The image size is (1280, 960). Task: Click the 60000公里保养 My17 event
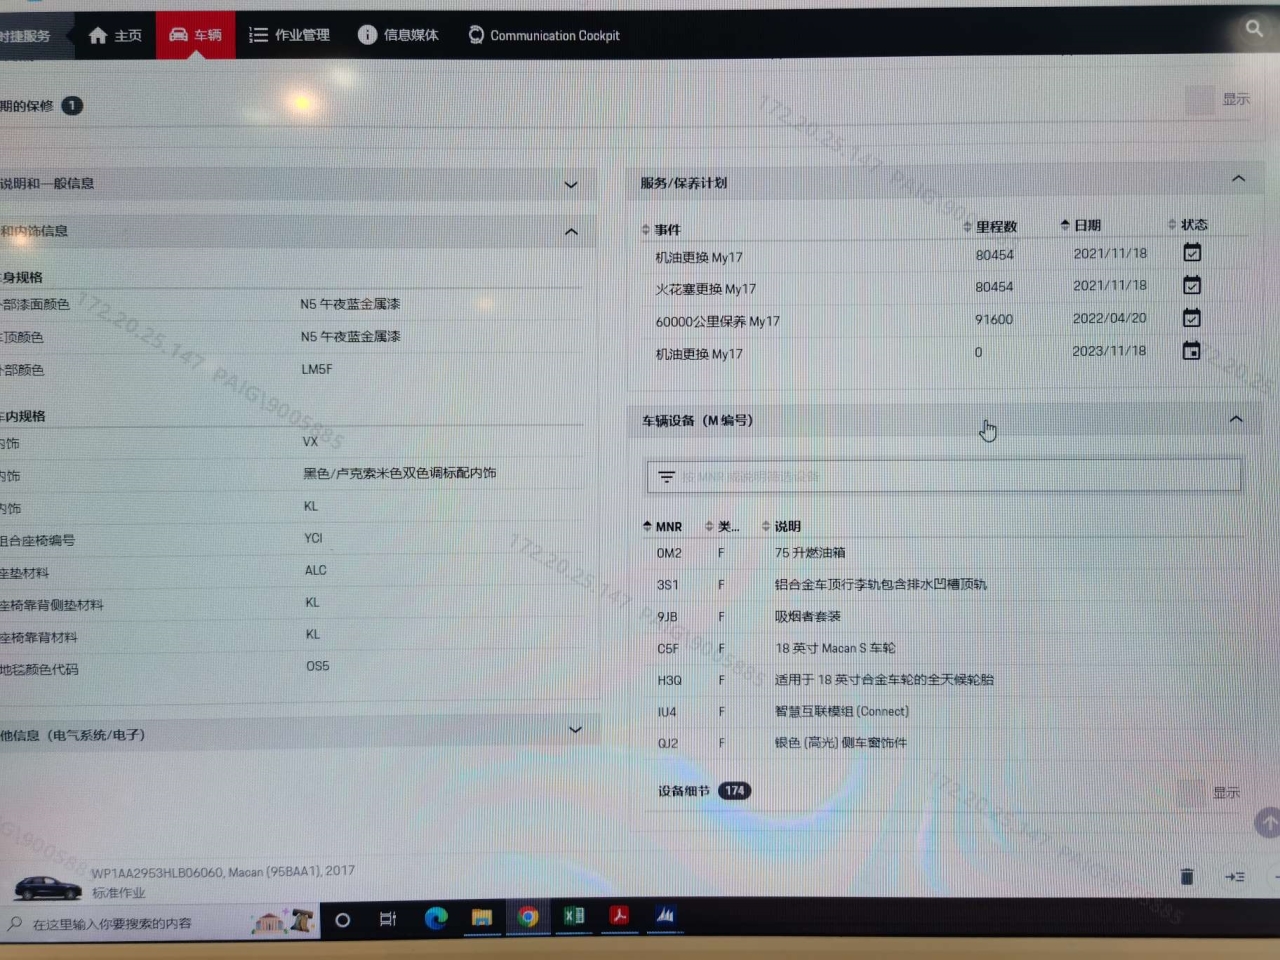(717, 321)
